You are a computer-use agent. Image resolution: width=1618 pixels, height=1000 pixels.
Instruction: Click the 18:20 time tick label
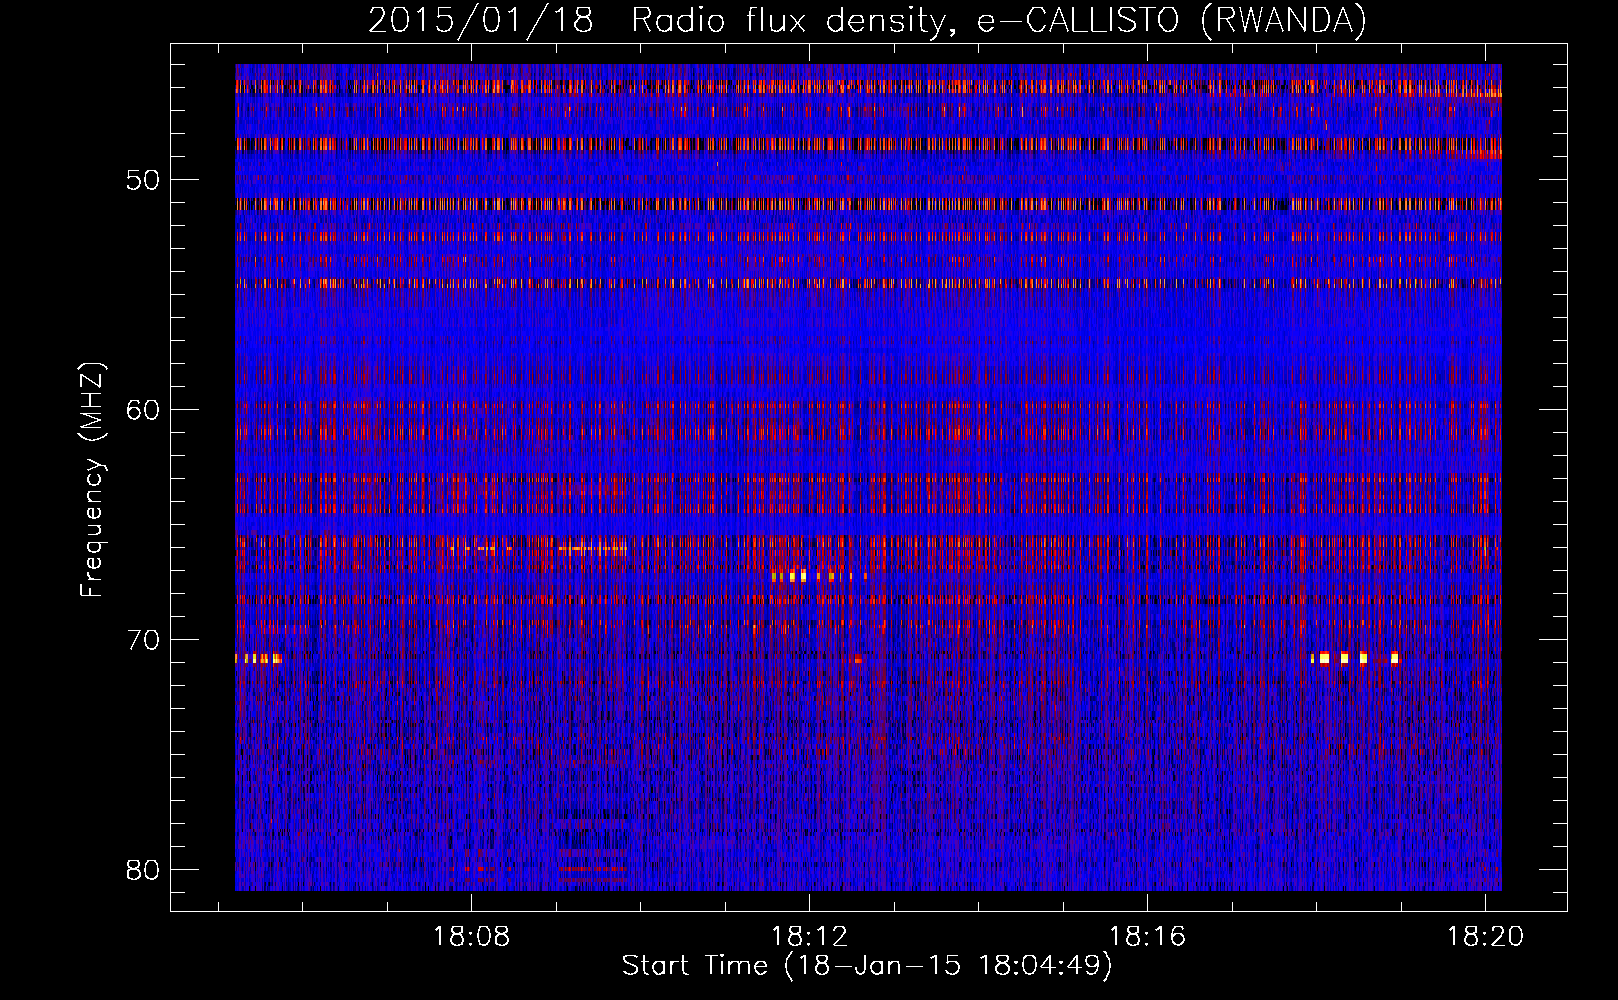point(1485,937)
